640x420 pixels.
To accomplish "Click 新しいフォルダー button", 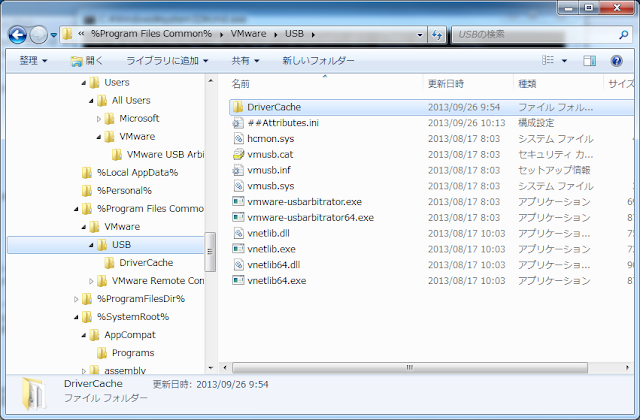I will click(x=318, y=61).
